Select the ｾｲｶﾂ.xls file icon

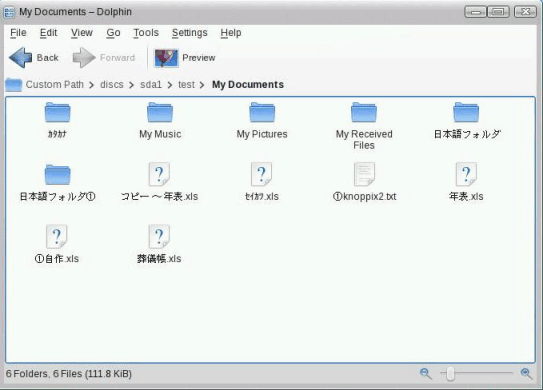[262, 174]
